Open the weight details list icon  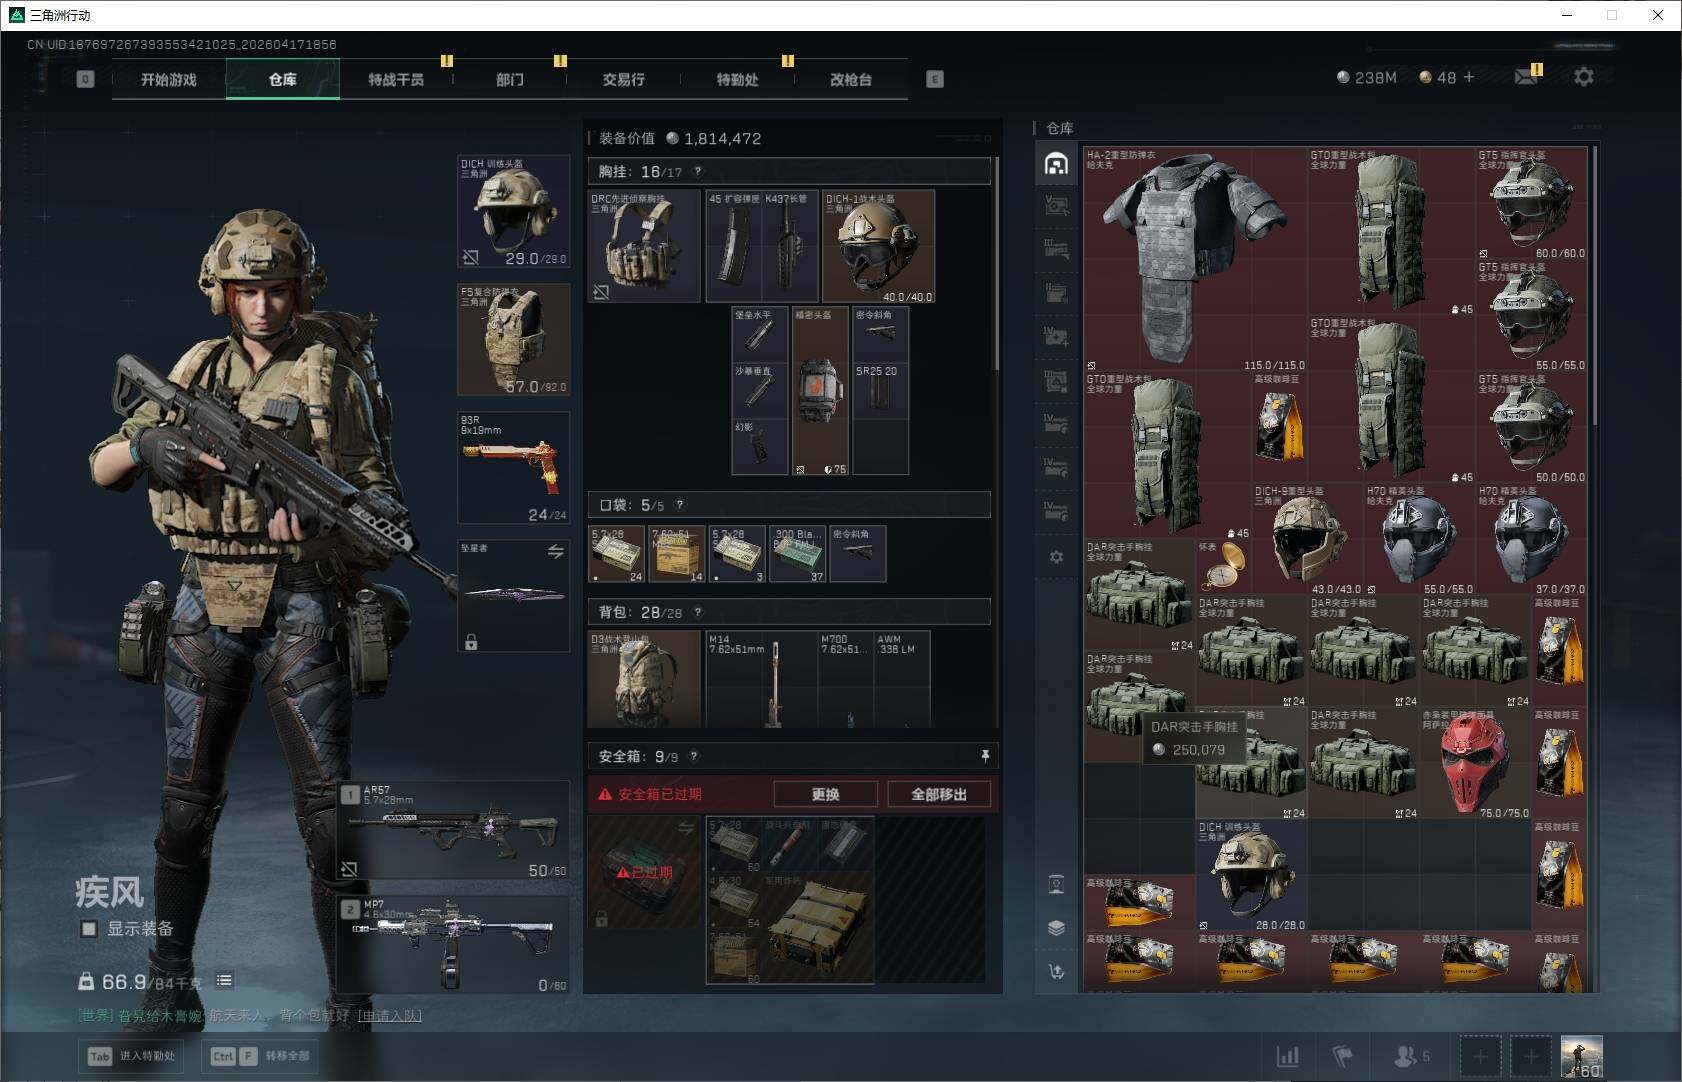(224, 981)
